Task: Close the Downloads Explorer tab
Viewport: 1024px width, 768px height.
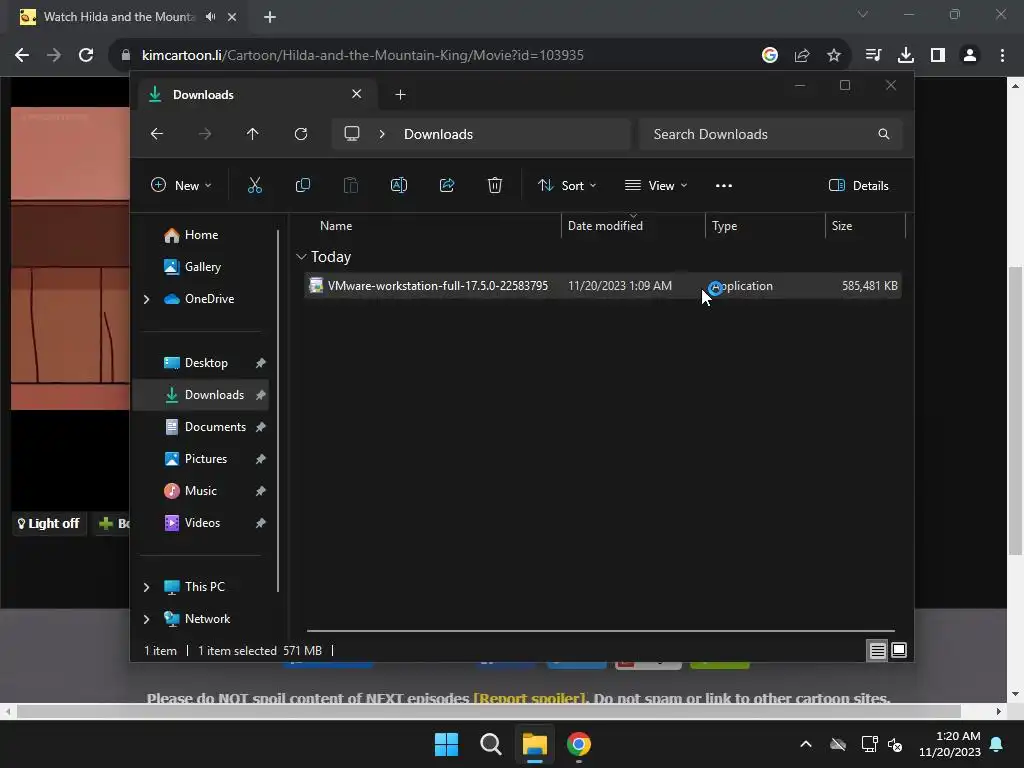Action: pos(357,94)
